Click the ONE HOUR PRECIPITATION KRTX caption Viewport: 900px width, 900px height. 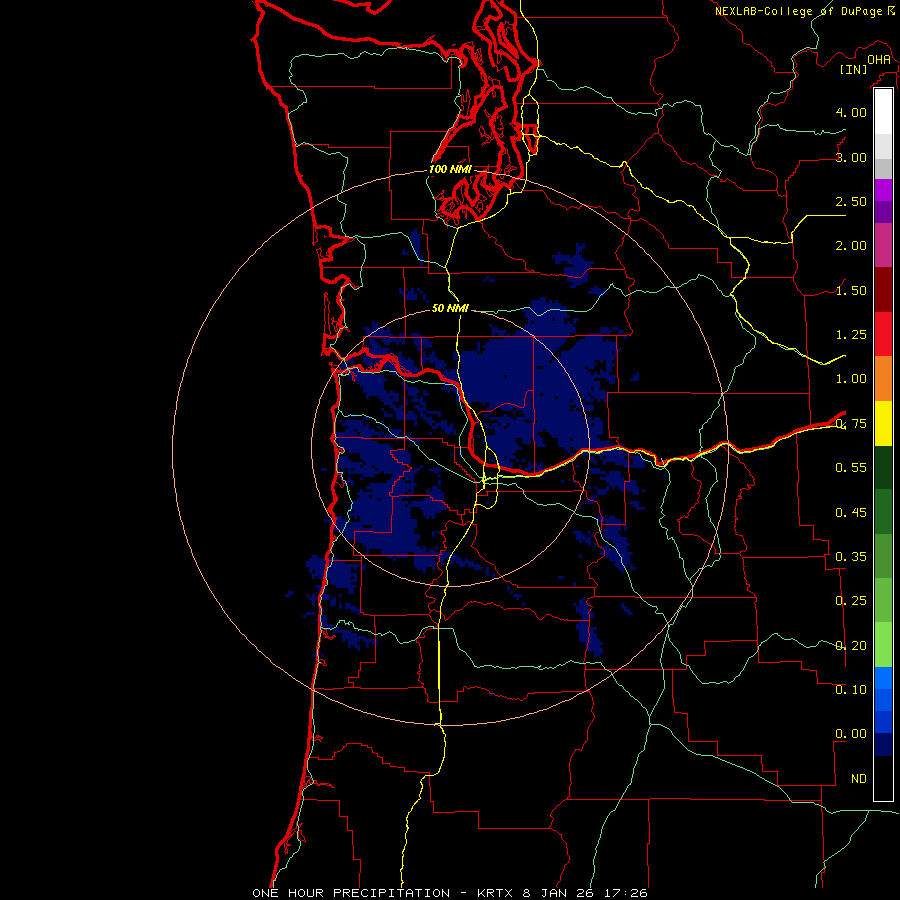click(x=450, y=893)
